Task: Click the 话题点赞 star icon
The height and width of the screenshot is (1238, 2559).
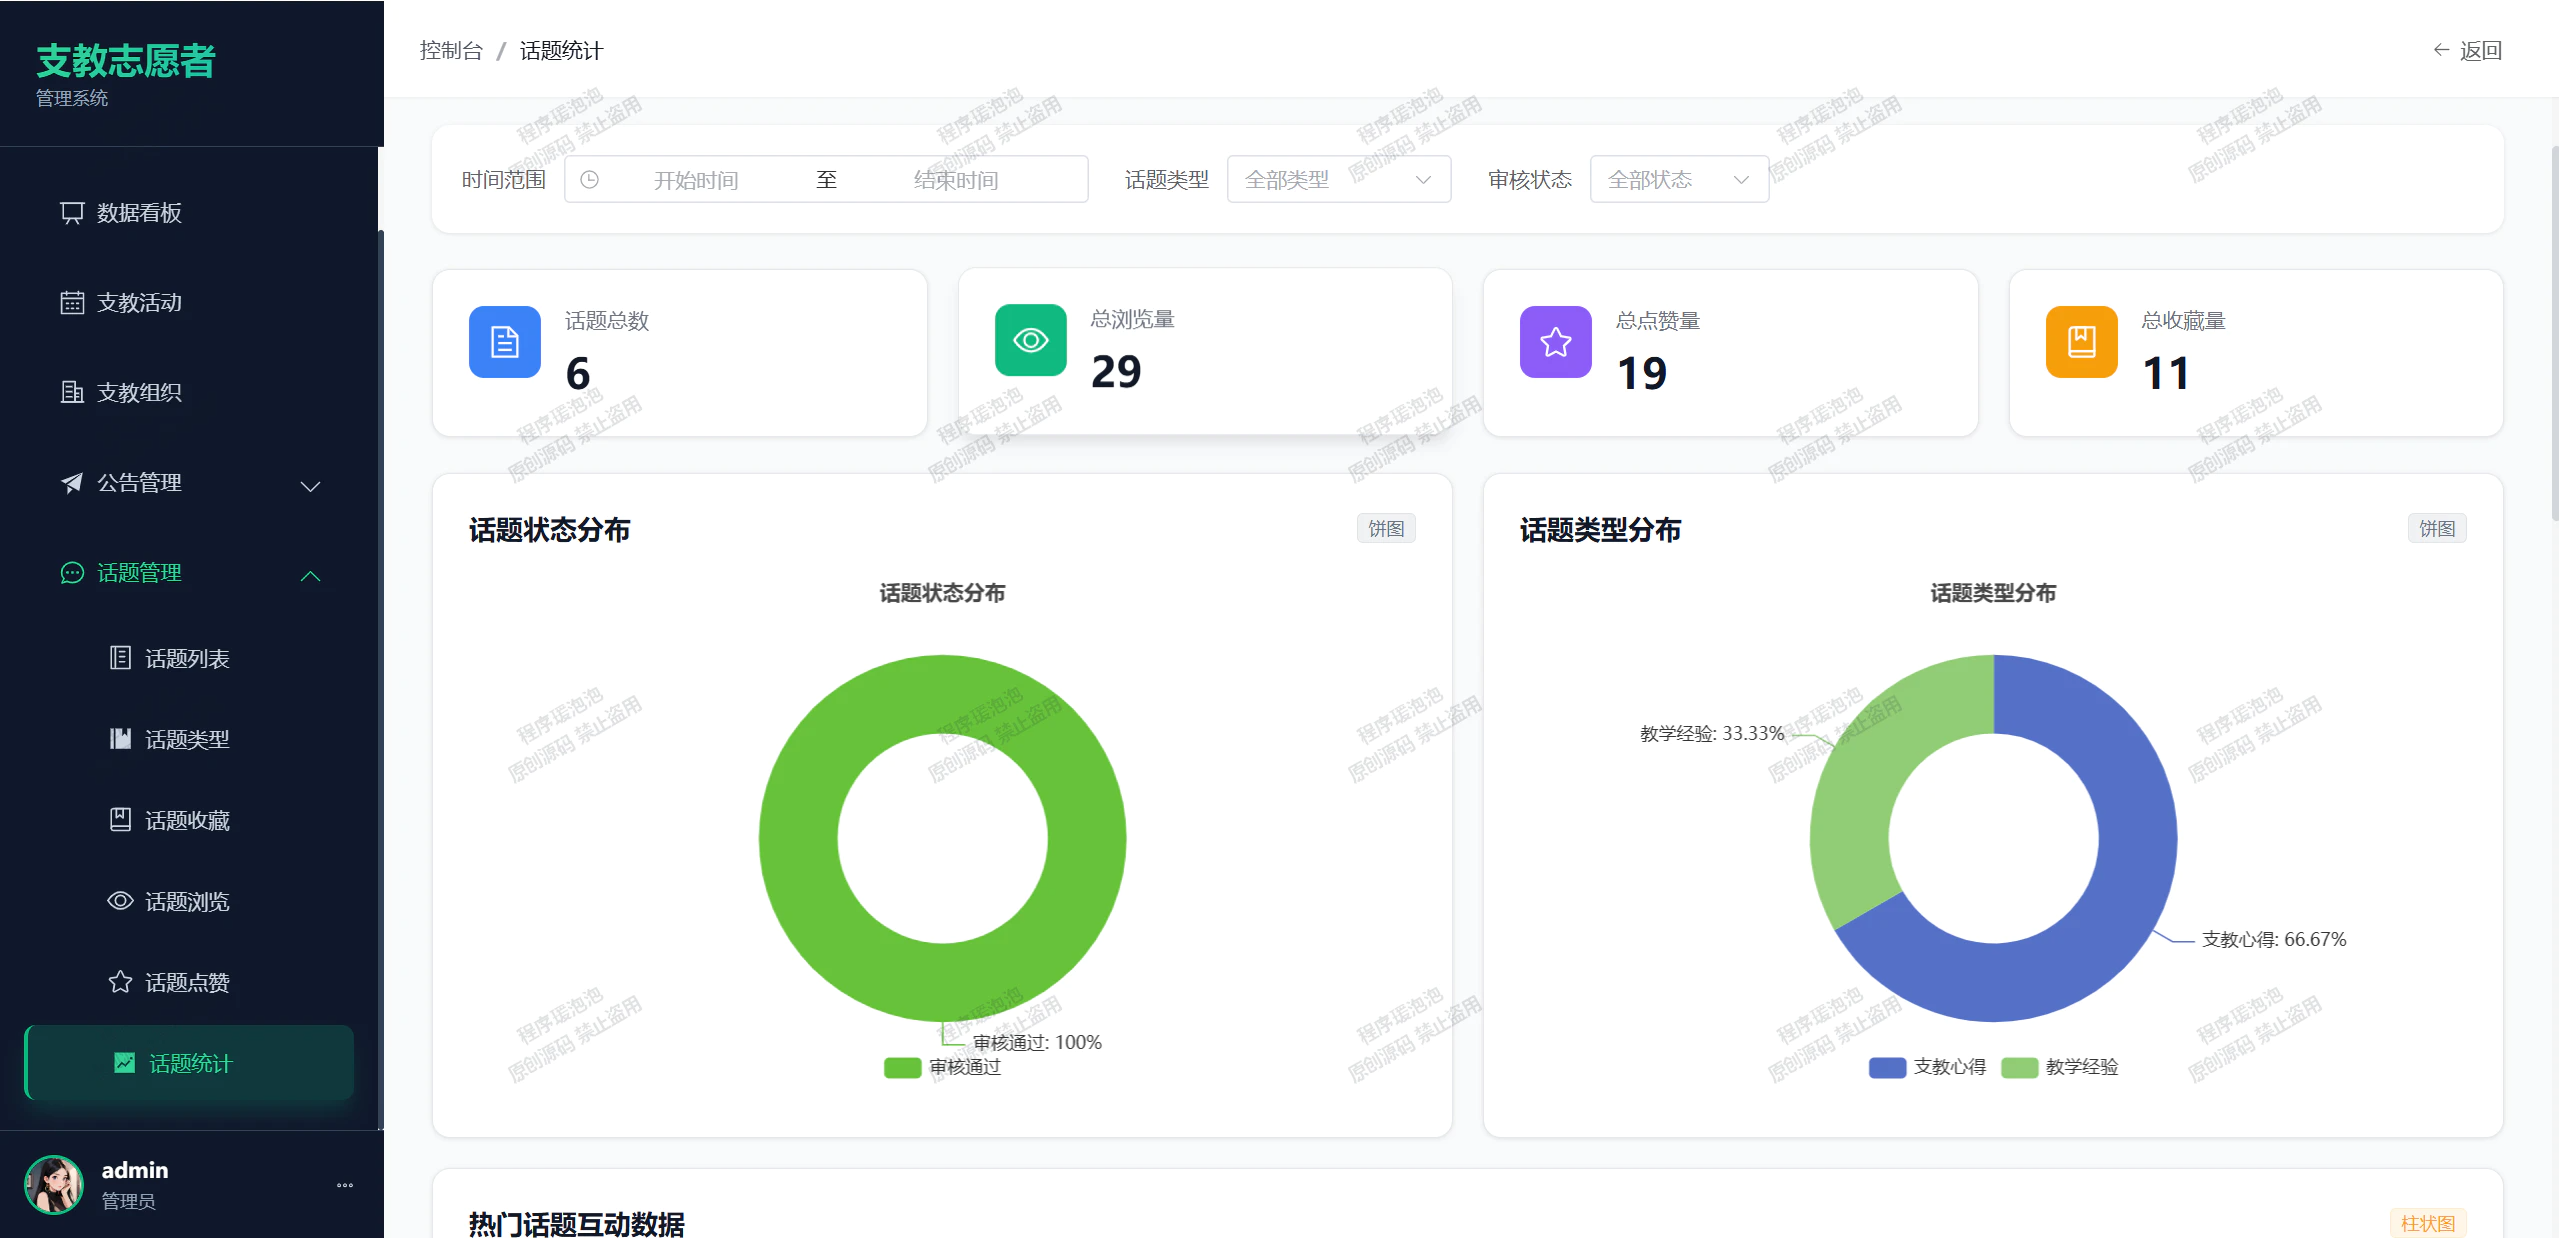Action: coord(120,982)
